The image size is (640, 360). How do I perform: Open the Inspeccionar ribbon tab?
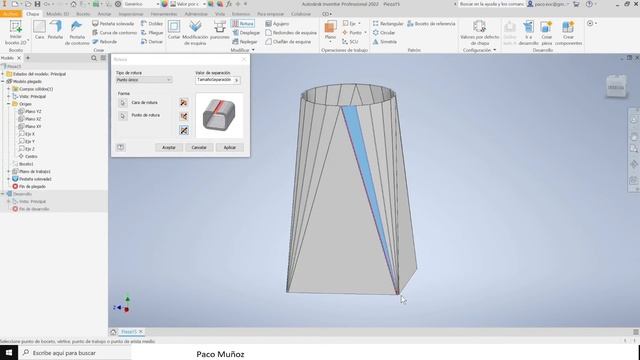(131, 14)
